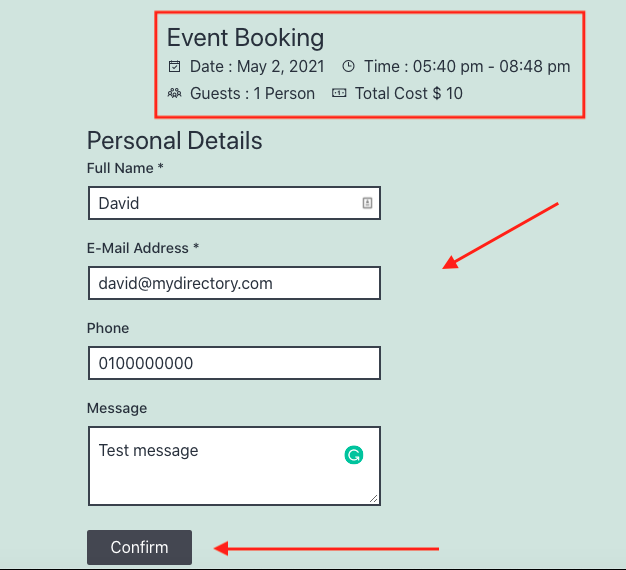The width and height of the screenshot is (626, 570).
Task: Click the calendar icon beside Date
Action: [174, 66]
